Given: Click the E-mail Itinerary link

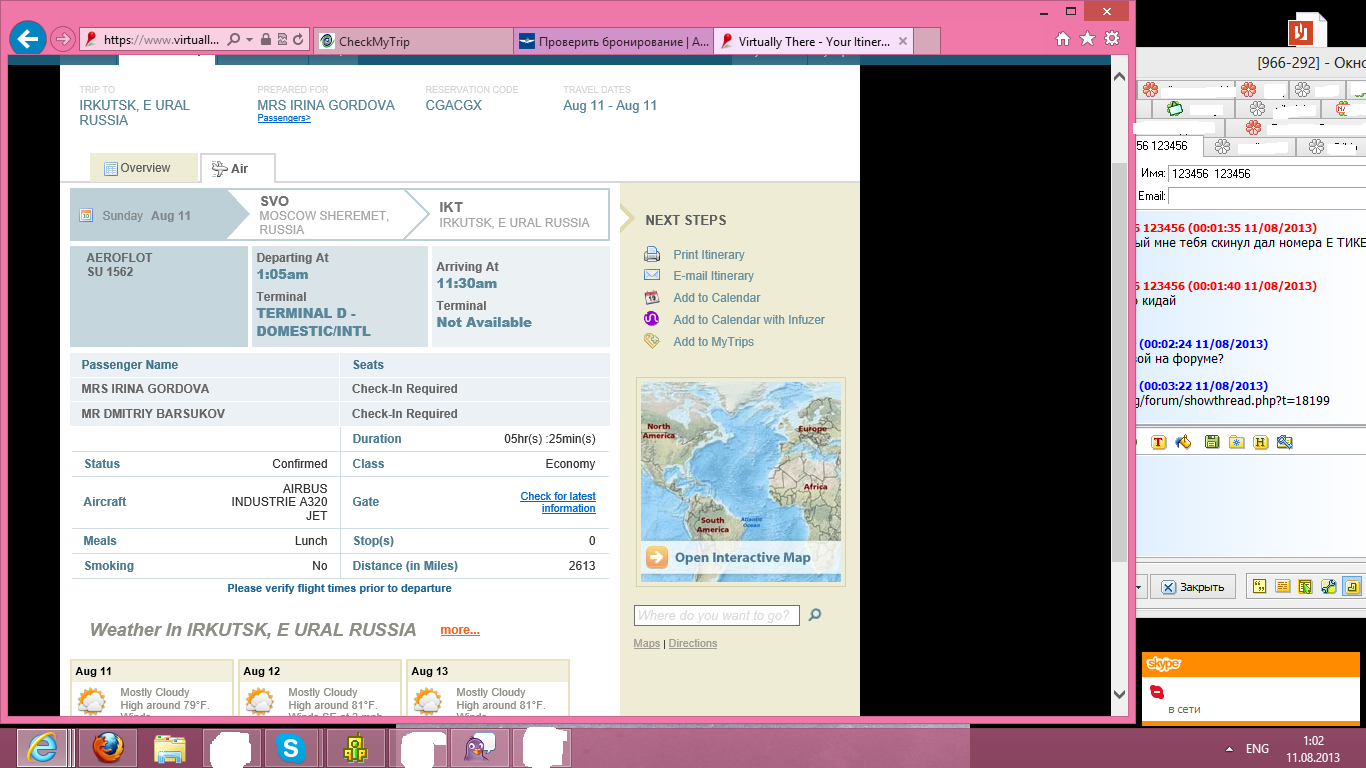Looking at the screenshot, I should click(713, 276).
